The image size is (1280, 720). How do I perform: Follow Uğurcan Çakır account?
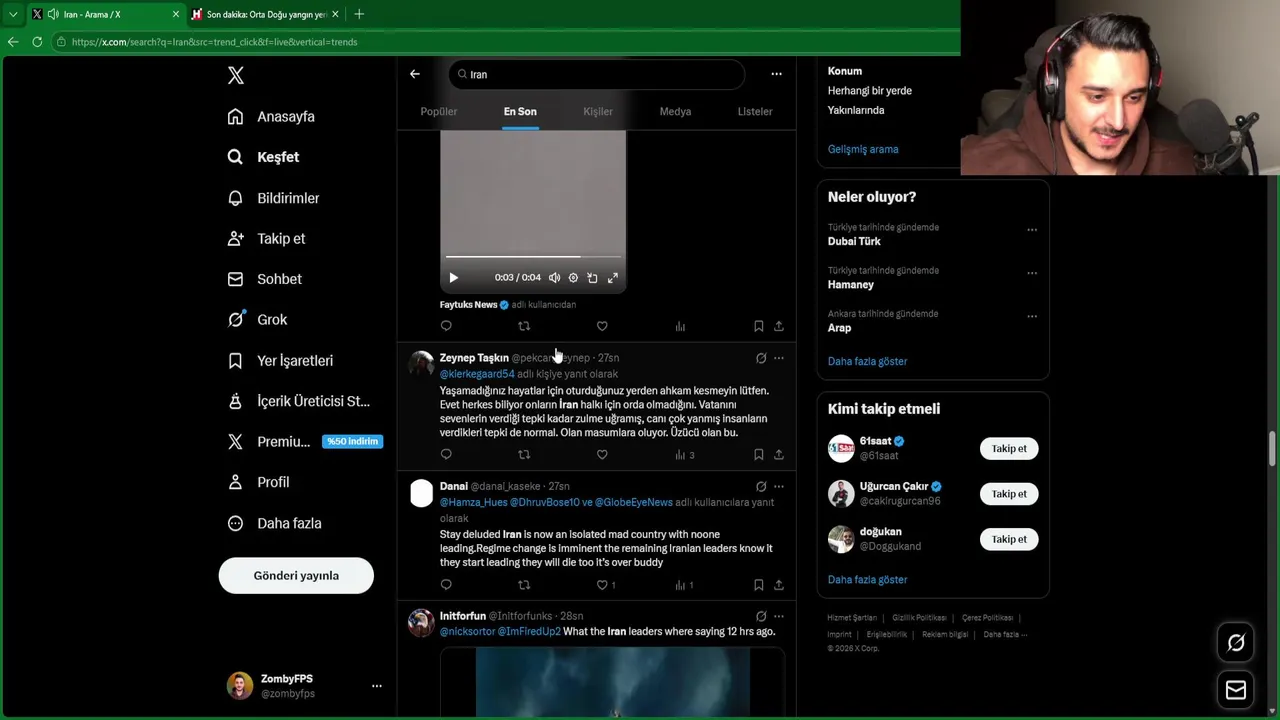[x=1009, y=493]
